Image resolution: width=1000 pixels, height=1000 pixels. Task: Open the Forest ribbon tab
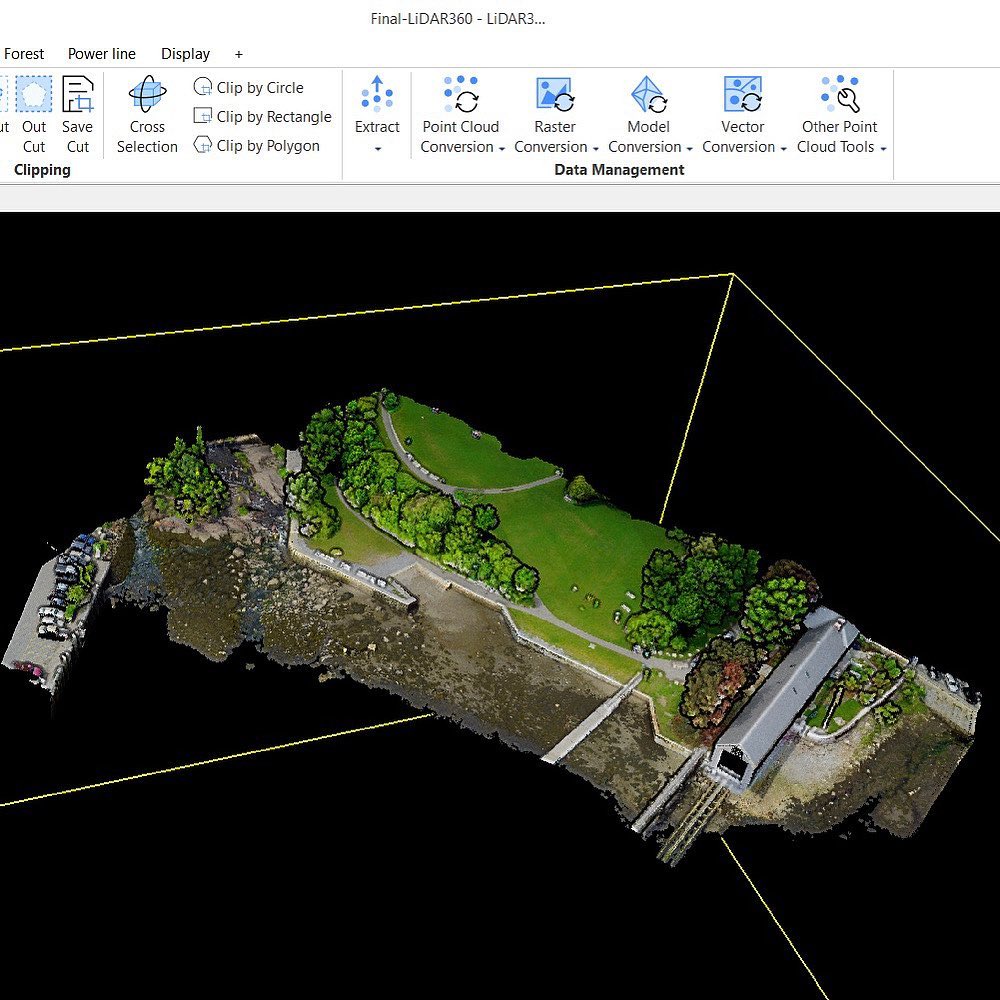(24, 54)
